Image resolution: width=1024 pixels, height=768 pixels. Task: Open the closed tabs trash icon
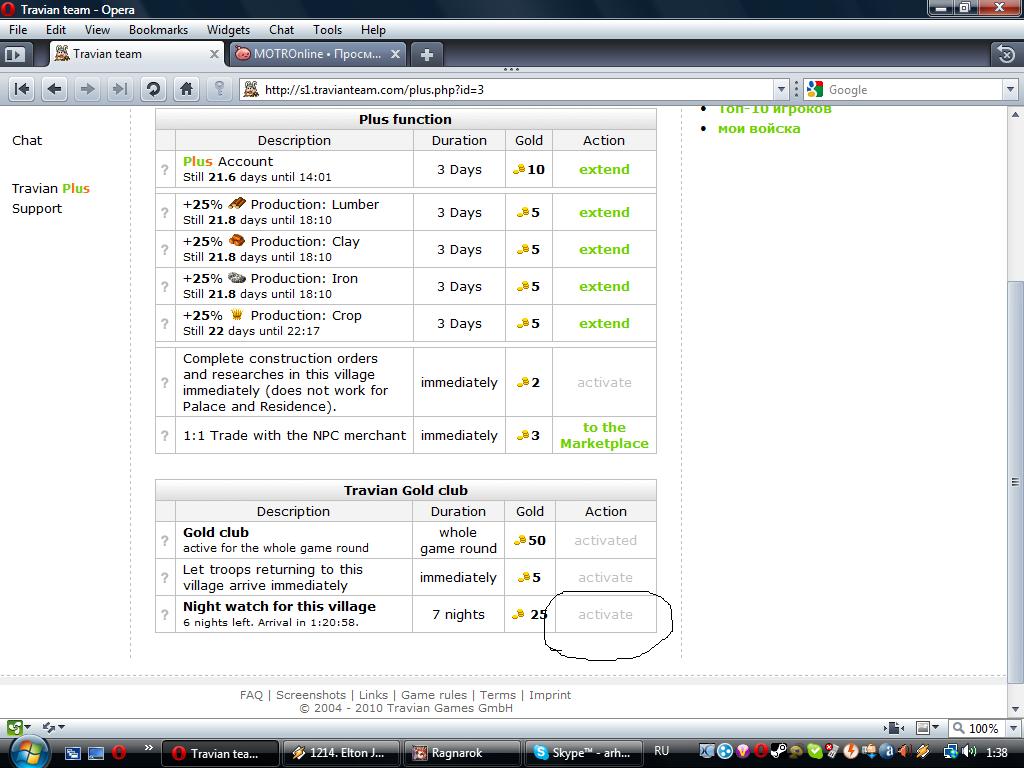[1006, 54]
